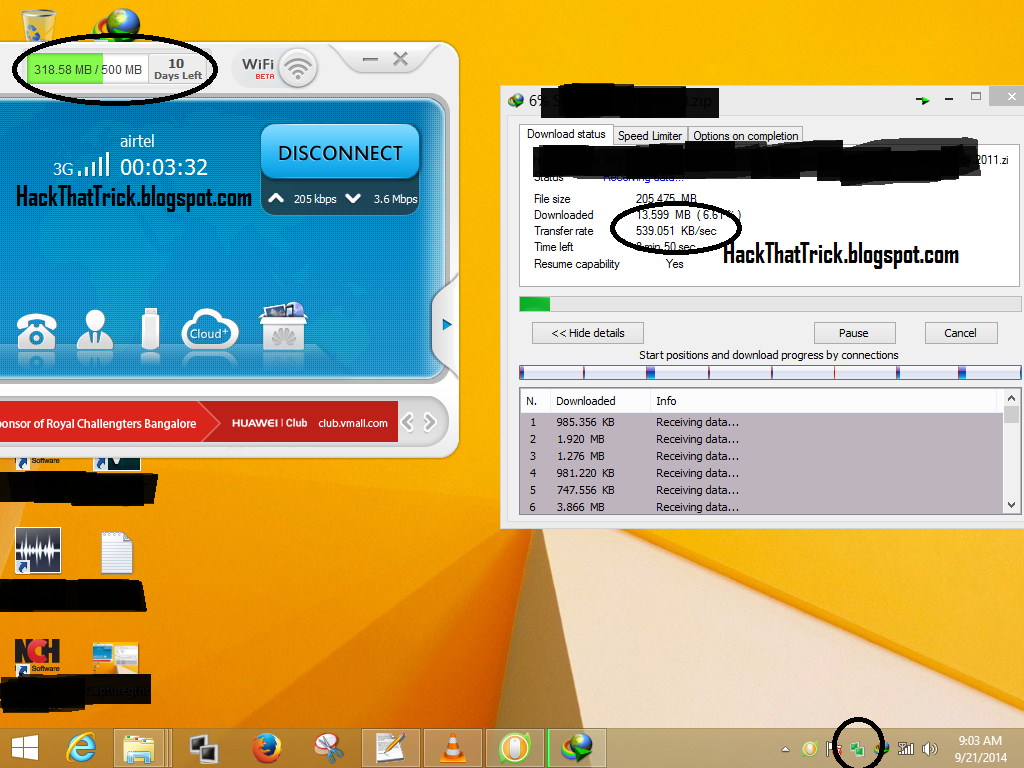Select connection row 6 with 3.866 MB

pyautogui.click(x=761, y=507)
